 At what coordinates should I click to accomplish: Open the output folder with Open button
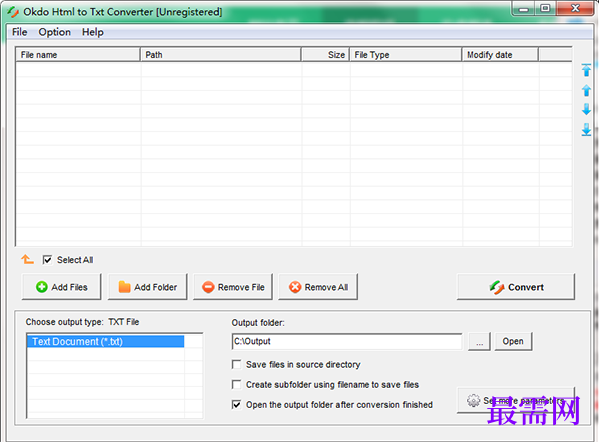513,341
